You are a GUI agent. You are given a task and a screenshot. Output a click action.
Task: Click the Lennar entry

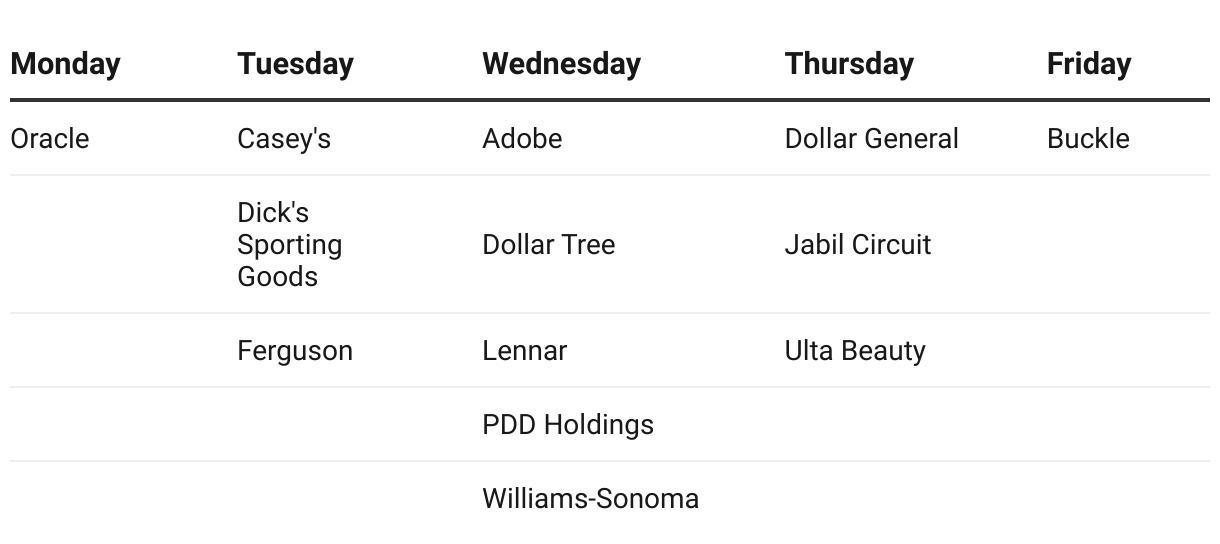(524, 350)
